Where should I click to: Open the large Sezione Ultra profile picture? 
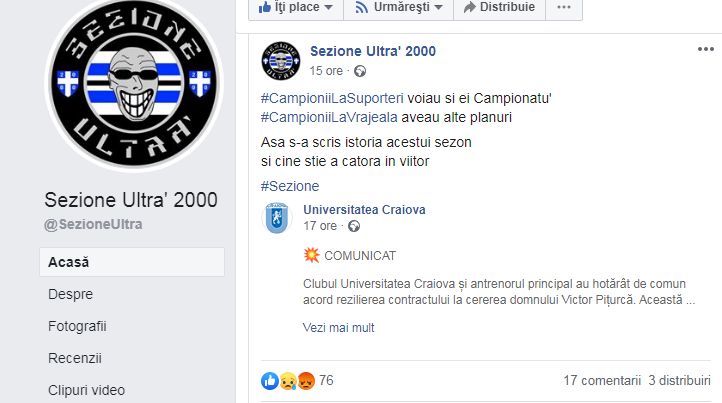pos(134,83)
